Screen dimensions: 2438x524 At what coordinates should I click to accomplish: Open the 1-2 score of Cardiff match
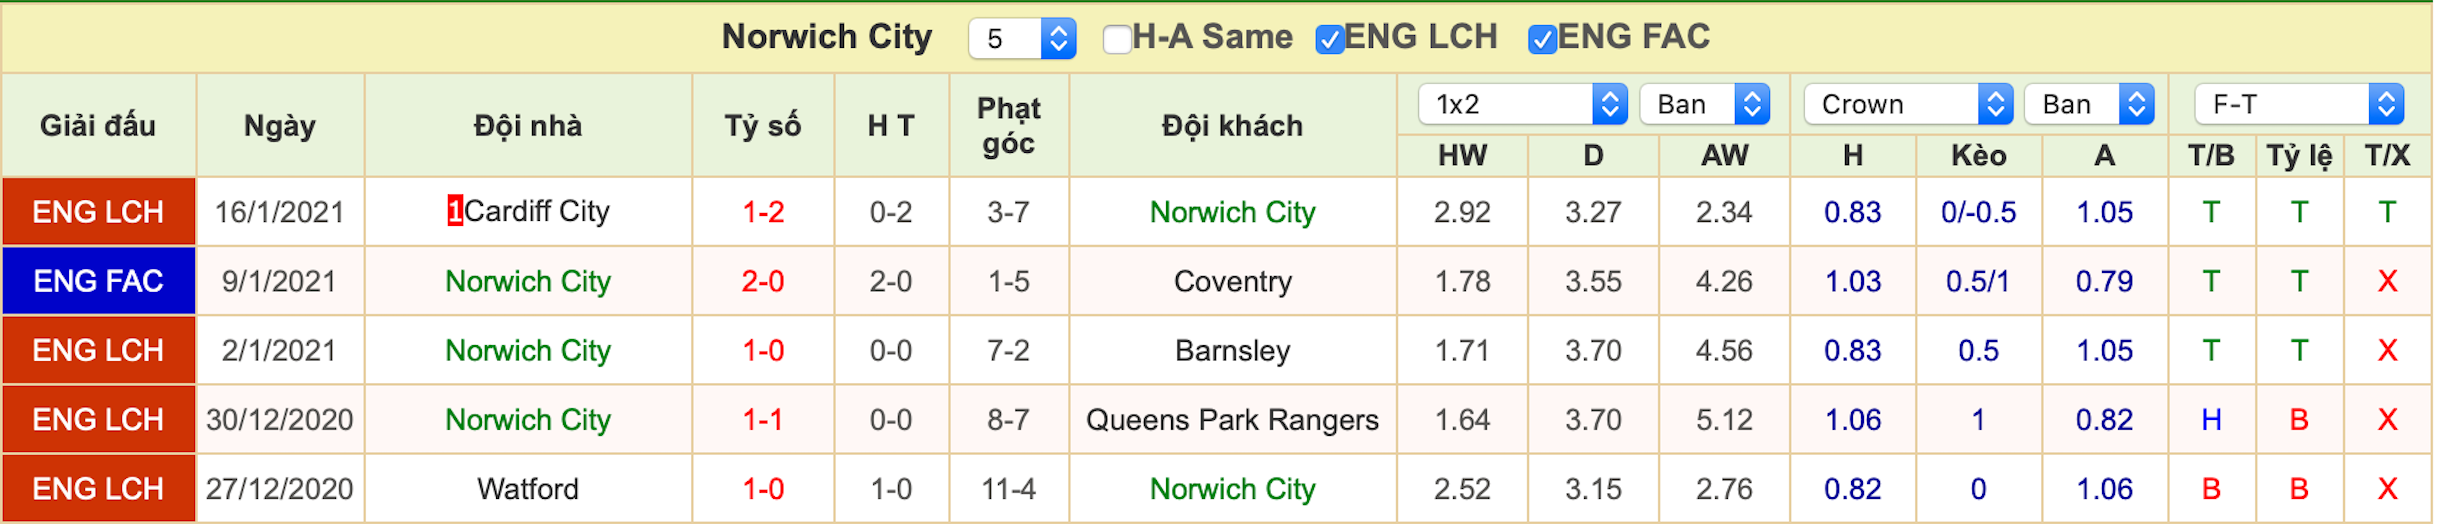point(763,212)
